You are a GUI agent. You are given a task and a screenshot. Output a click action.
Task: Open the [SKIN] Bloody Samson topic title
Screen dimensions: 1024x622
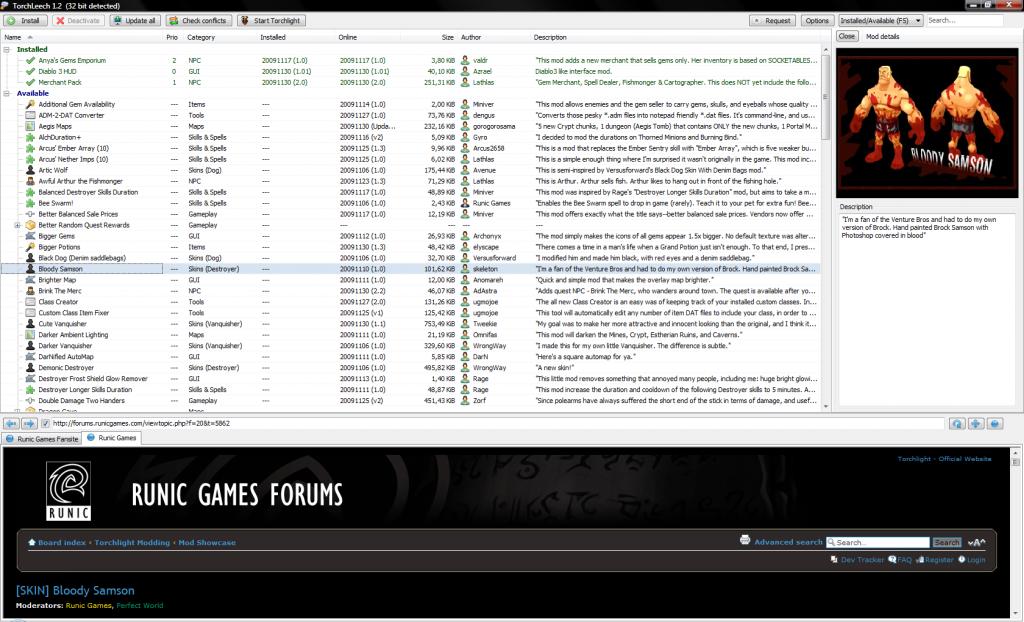(75, 591)
